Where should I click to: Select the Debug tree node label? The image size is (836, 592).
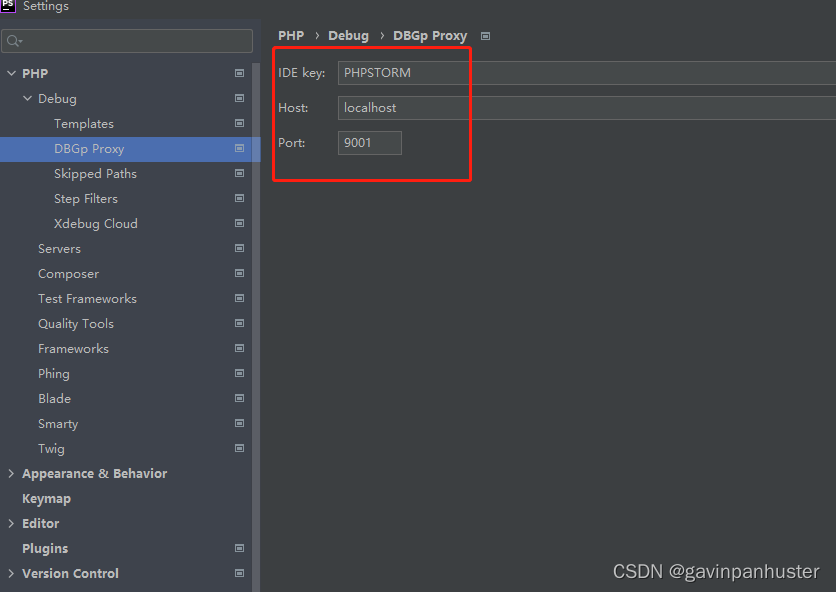(x=57, y=99)
